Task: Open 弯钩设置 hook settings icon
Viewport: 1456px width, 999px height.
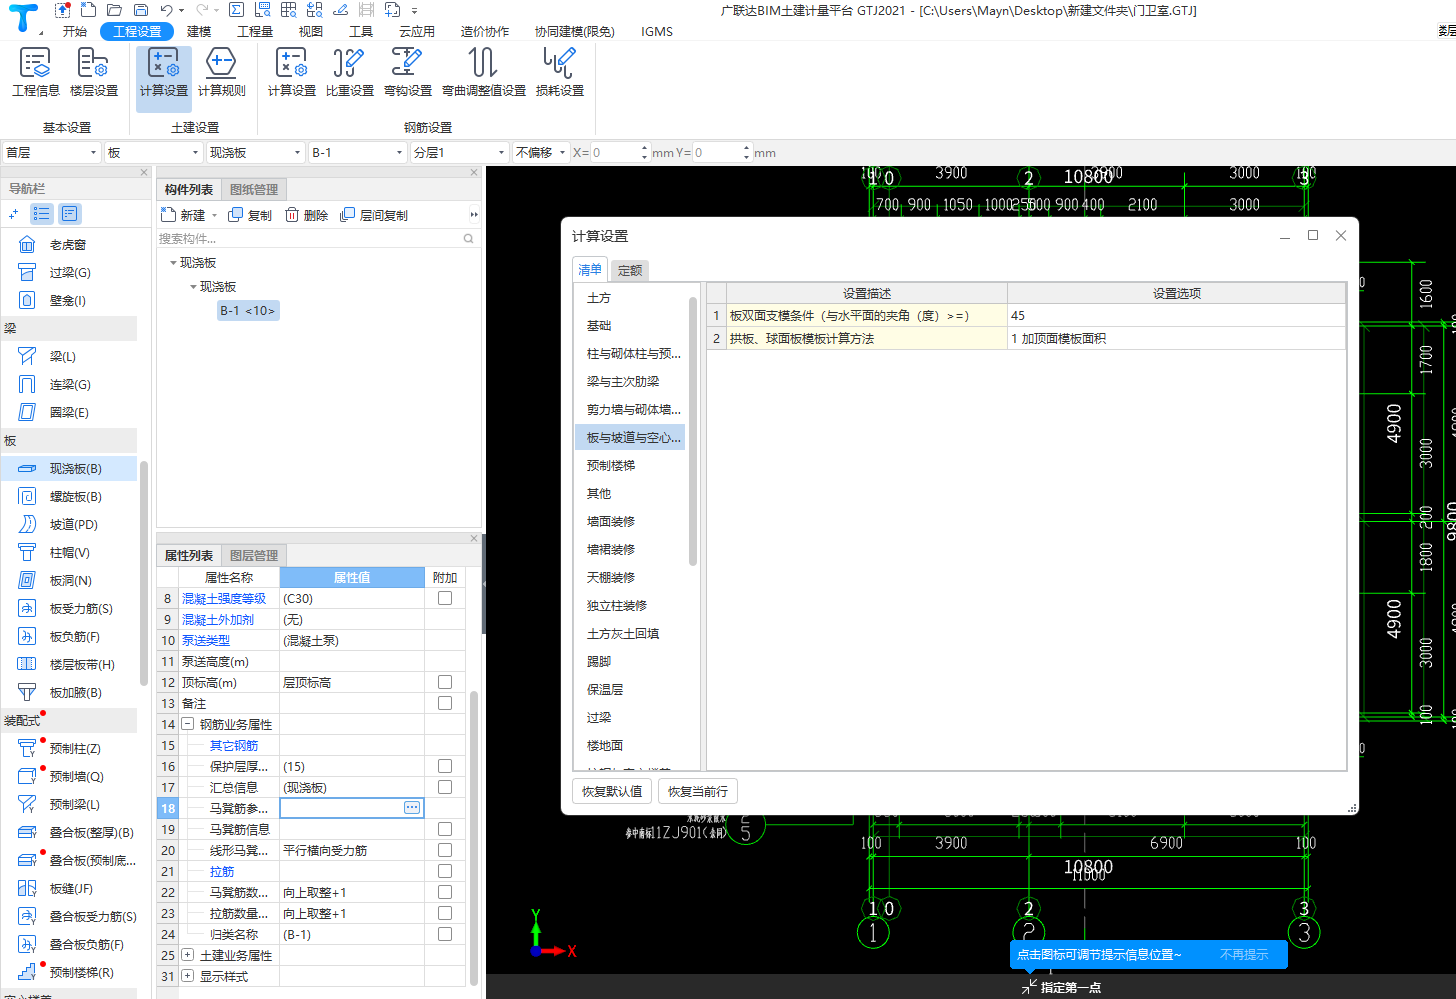Action: point(407,71)
